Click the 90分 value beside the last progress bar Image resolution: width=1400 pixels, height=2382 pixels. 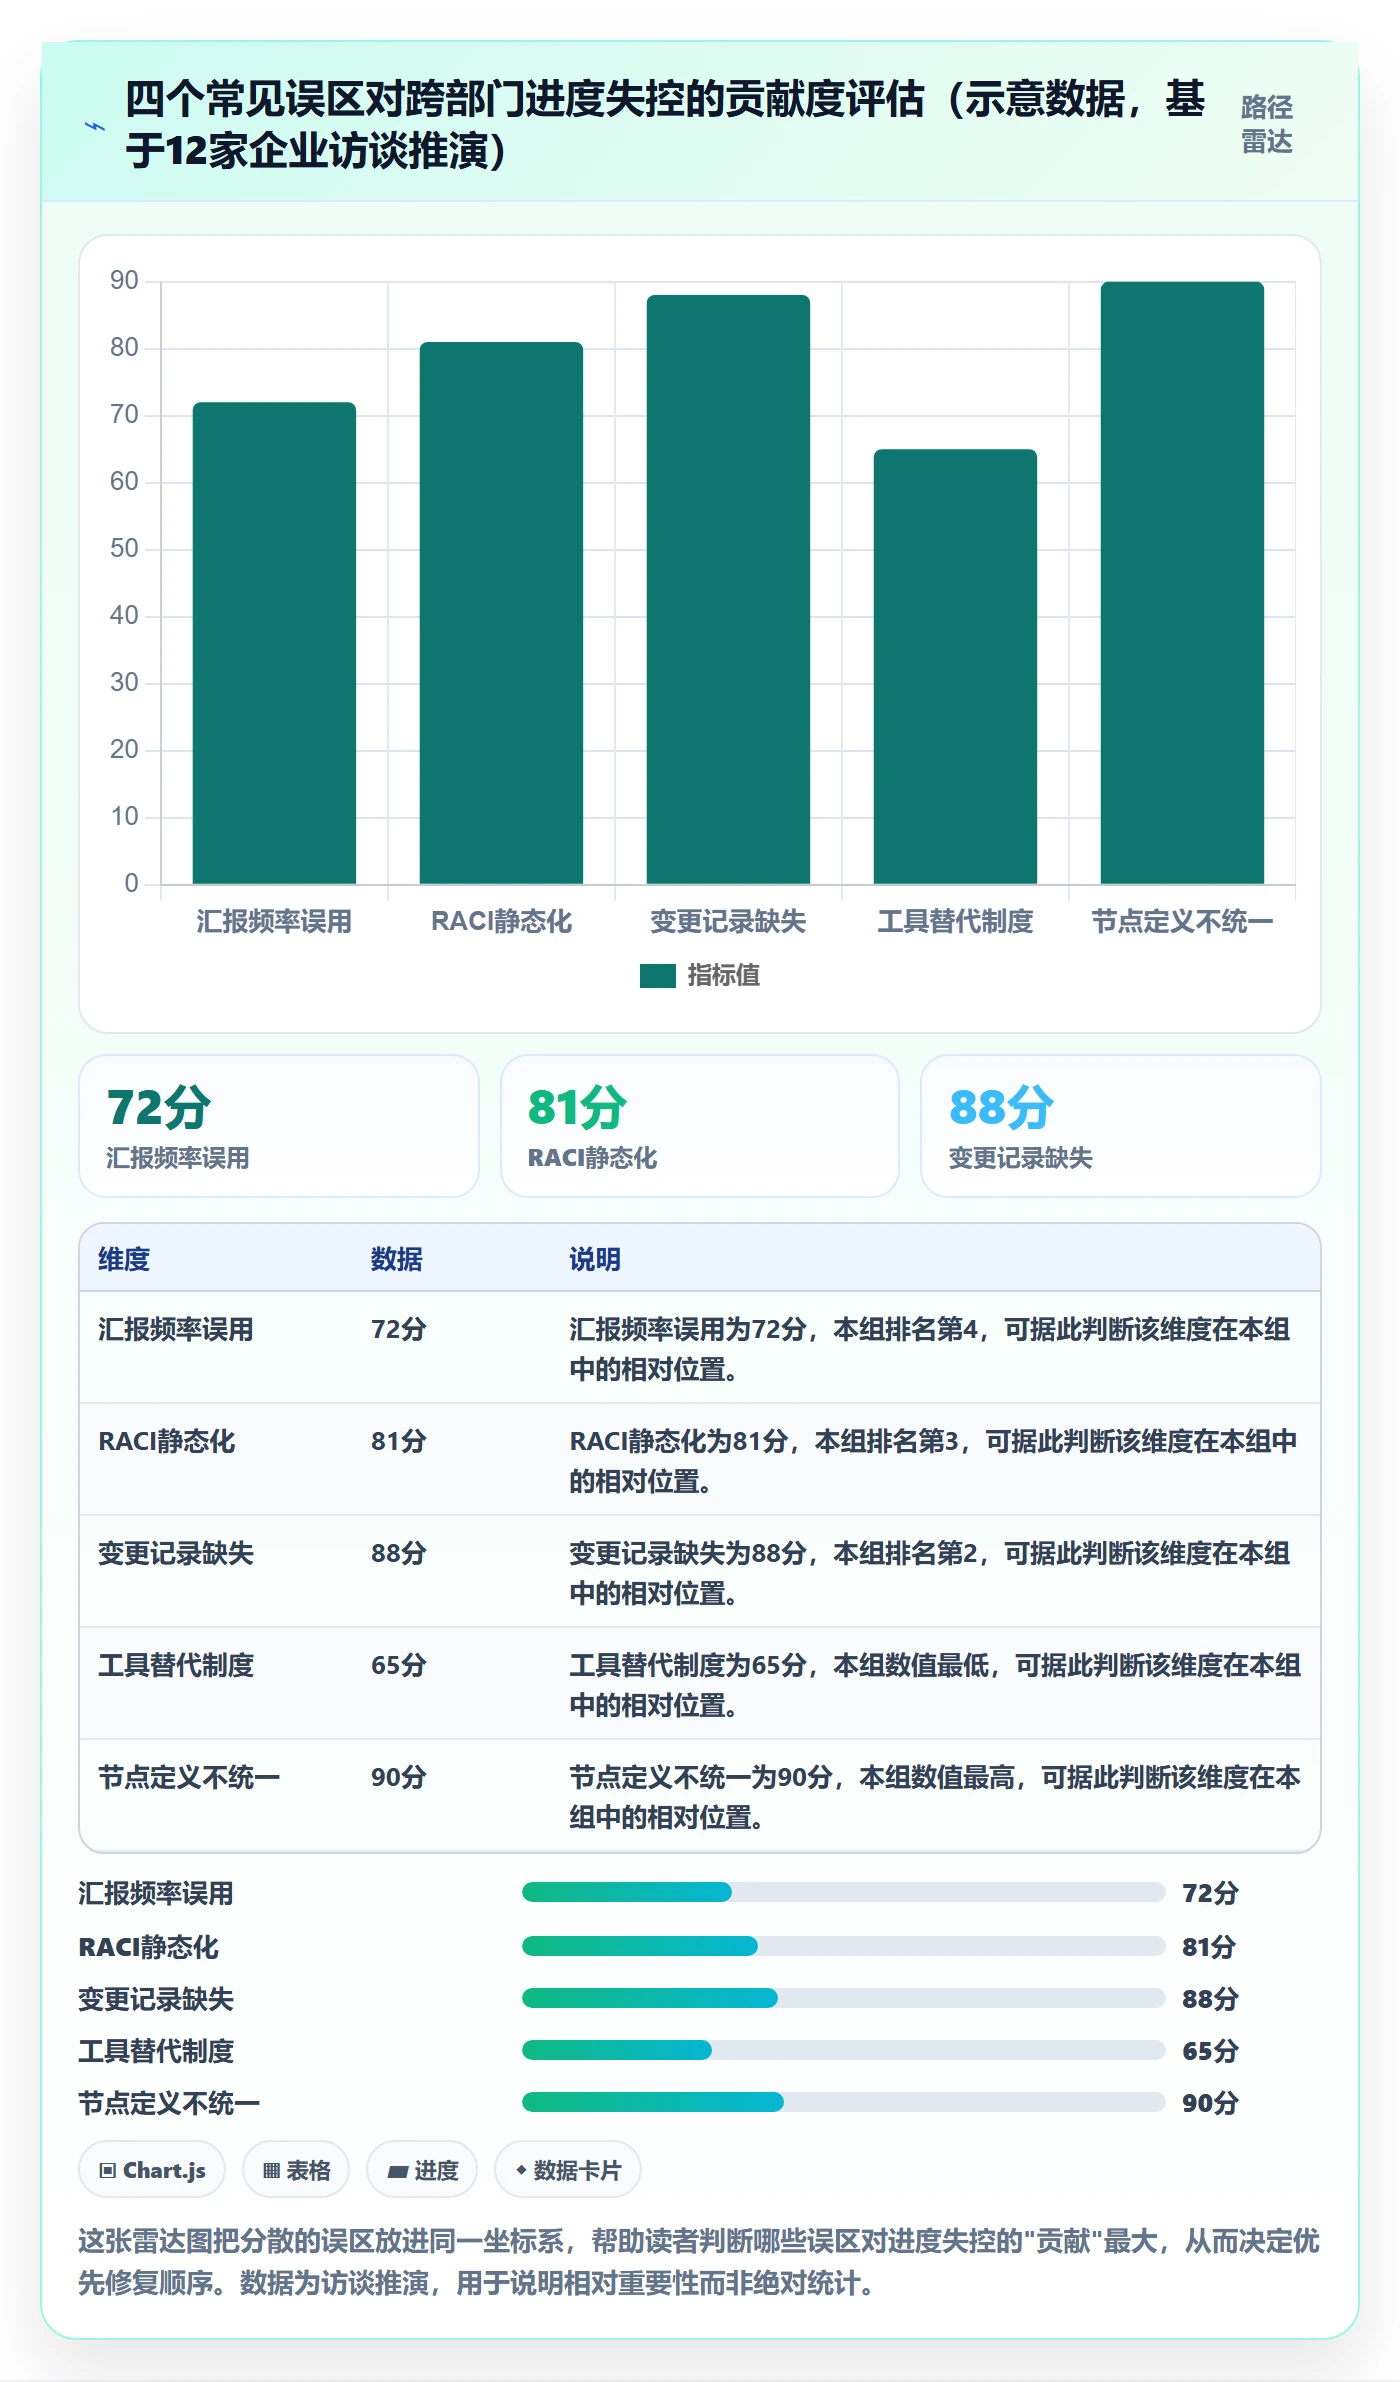pos(1210,2103)
